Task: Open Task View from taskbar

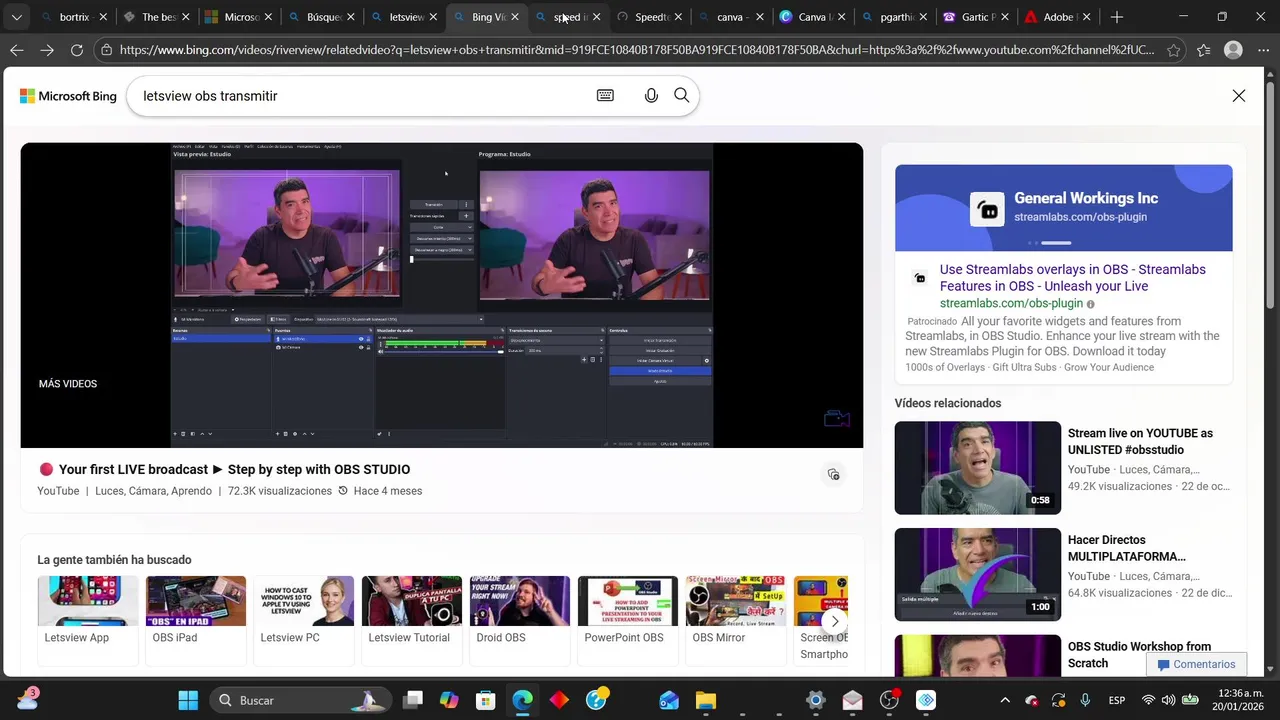Action: (x=412, y=700)
